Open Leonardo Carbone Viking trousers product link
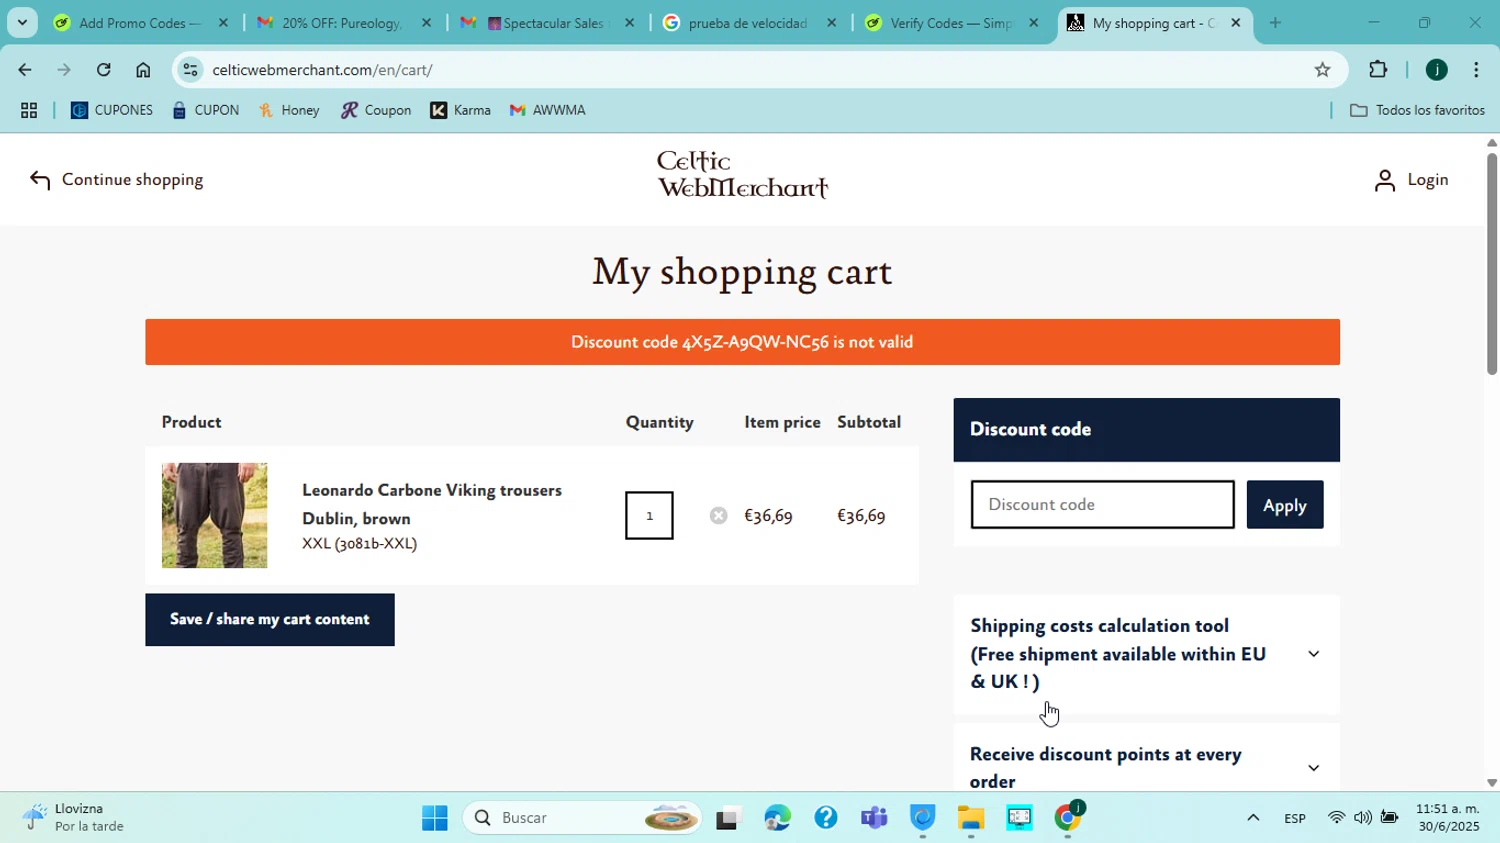Viewport: 1500px width, 843px height. coord(432,504)
